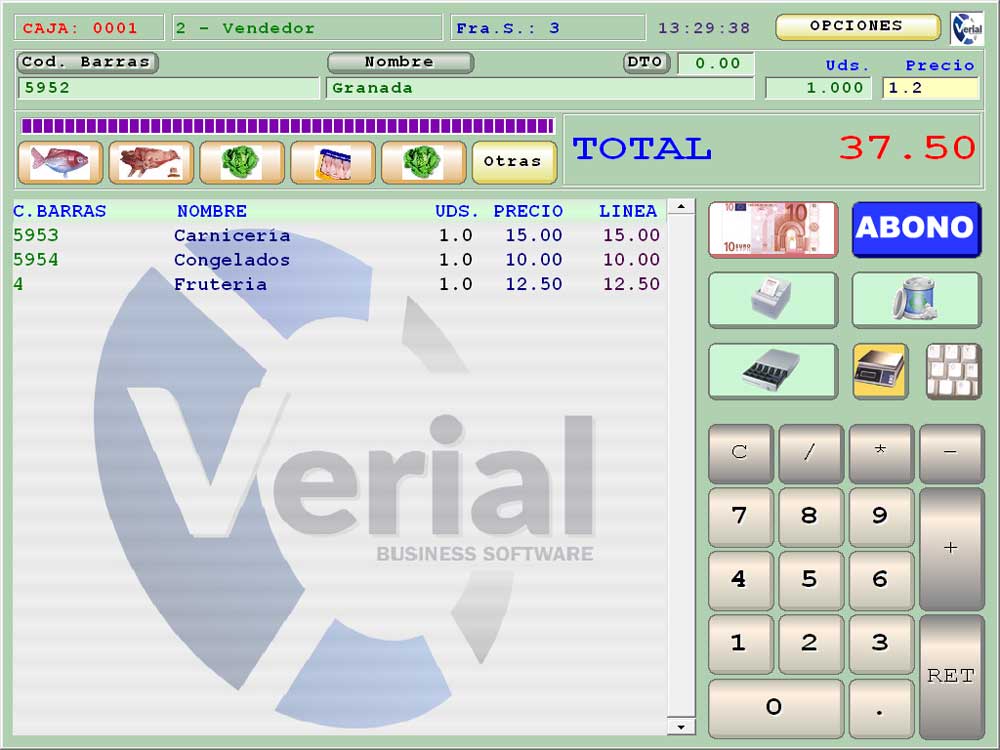
Task: Click the Verial logo icon
Action: tap(966, 28)
